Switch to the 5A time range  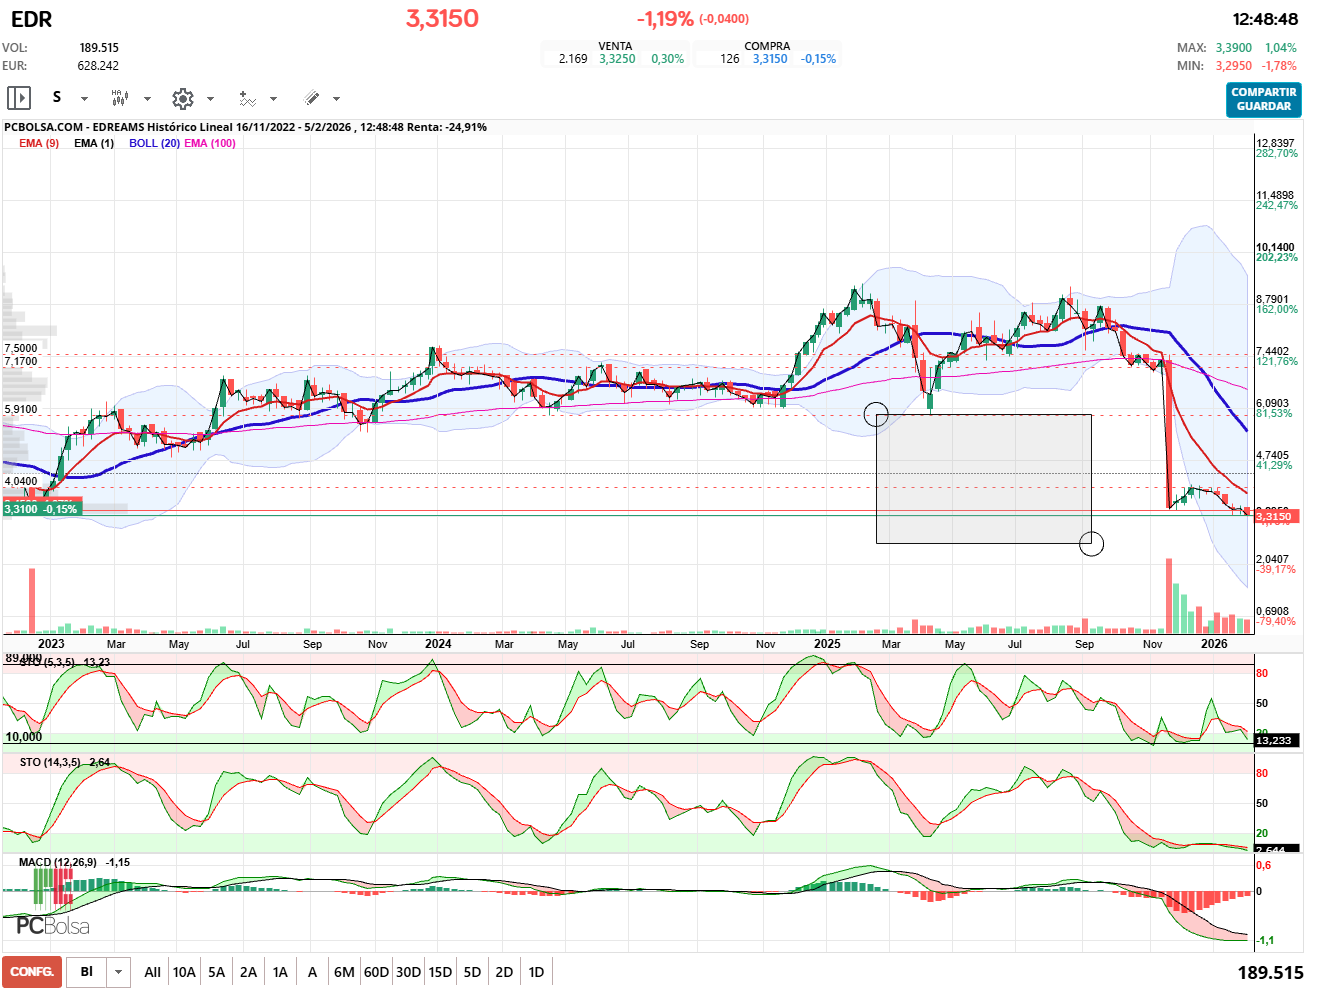click(x=216, y=972)
